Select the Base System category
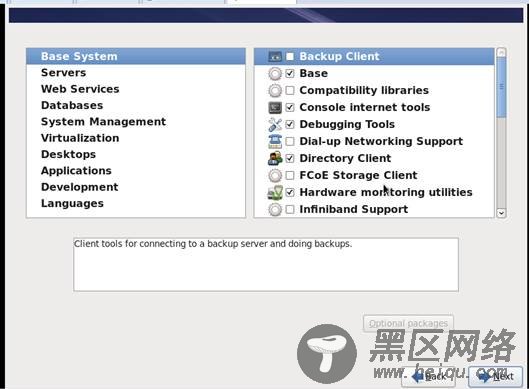 tap(136, 56)
